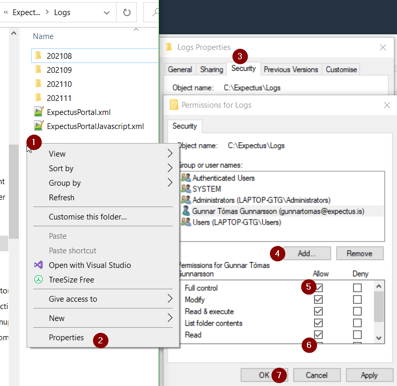Tick Allow for Modify
The width and height of the screenshot is (397, 386).
(318, 299)
